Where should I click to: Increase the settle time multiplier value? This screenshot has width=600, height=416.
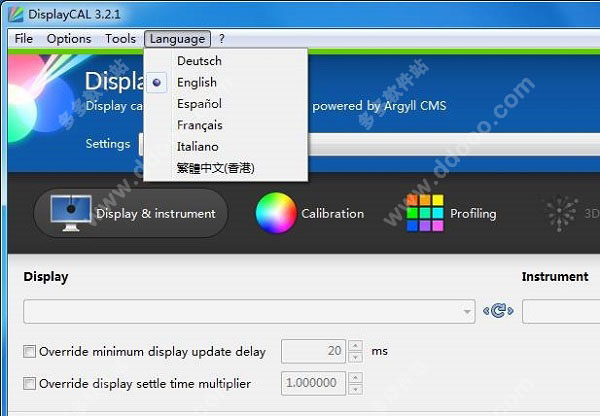pos(355,378)
